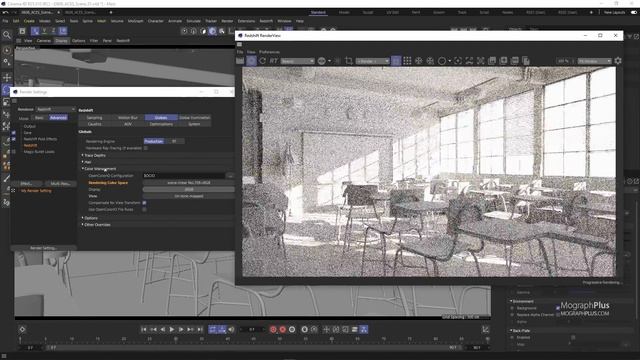Open the AOV tab

[128, 124]
